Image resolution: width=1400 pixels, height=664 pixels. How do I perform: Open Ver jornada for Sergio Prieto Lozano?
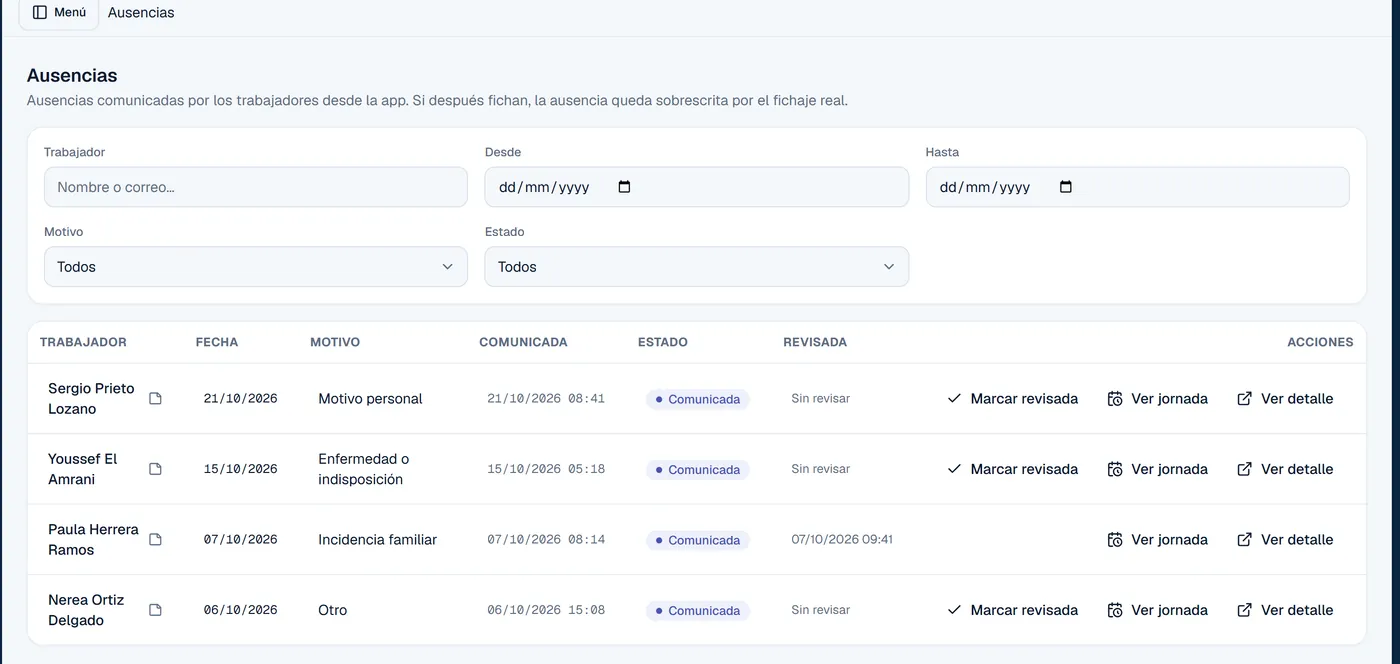coord(1158,399)
